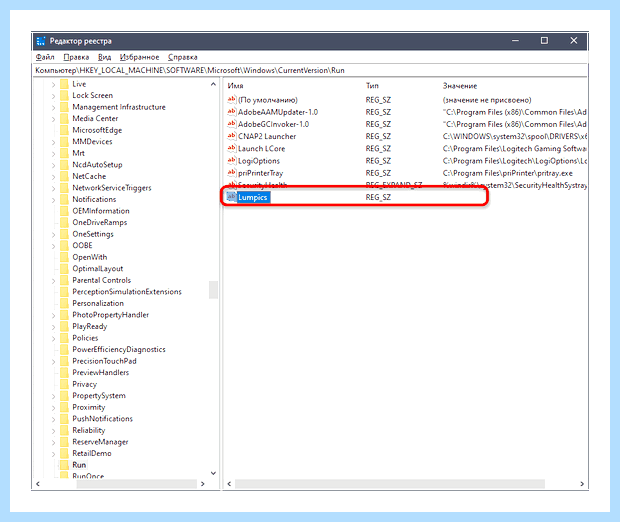Select the NetworkServiceTriggers folder icon
The width and height of the screenshot is (620, 522).
64,188
